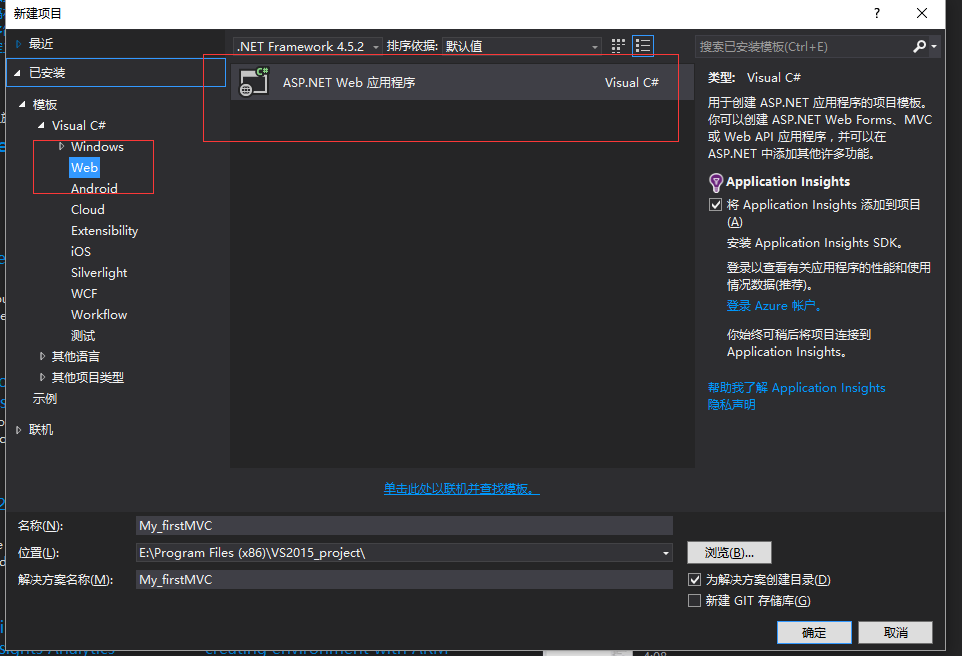Open the 隐私声明 privacy link
Screen dimensions: 962x656
(731, 404)
